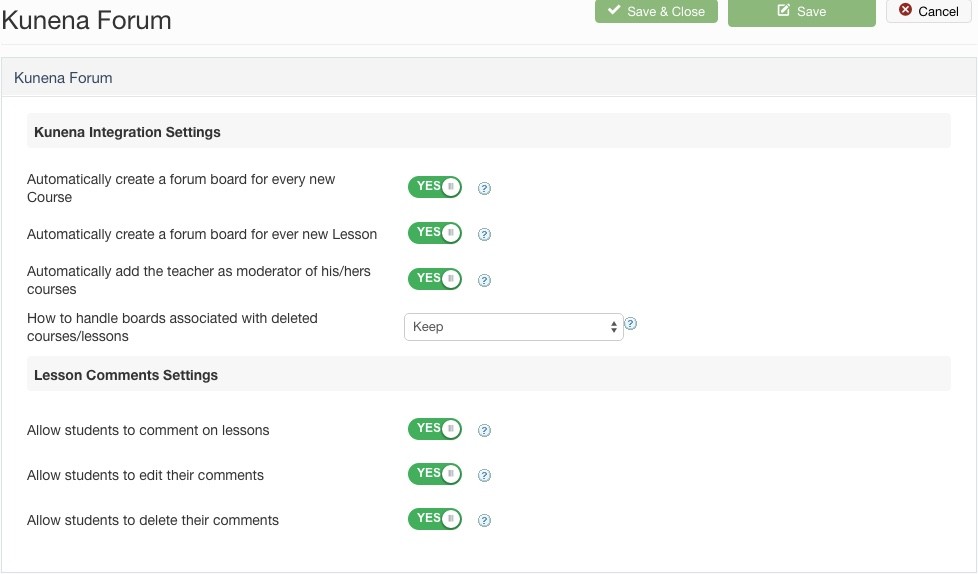Click the 'Allow students to delete their comments' label

pos(153,520)
